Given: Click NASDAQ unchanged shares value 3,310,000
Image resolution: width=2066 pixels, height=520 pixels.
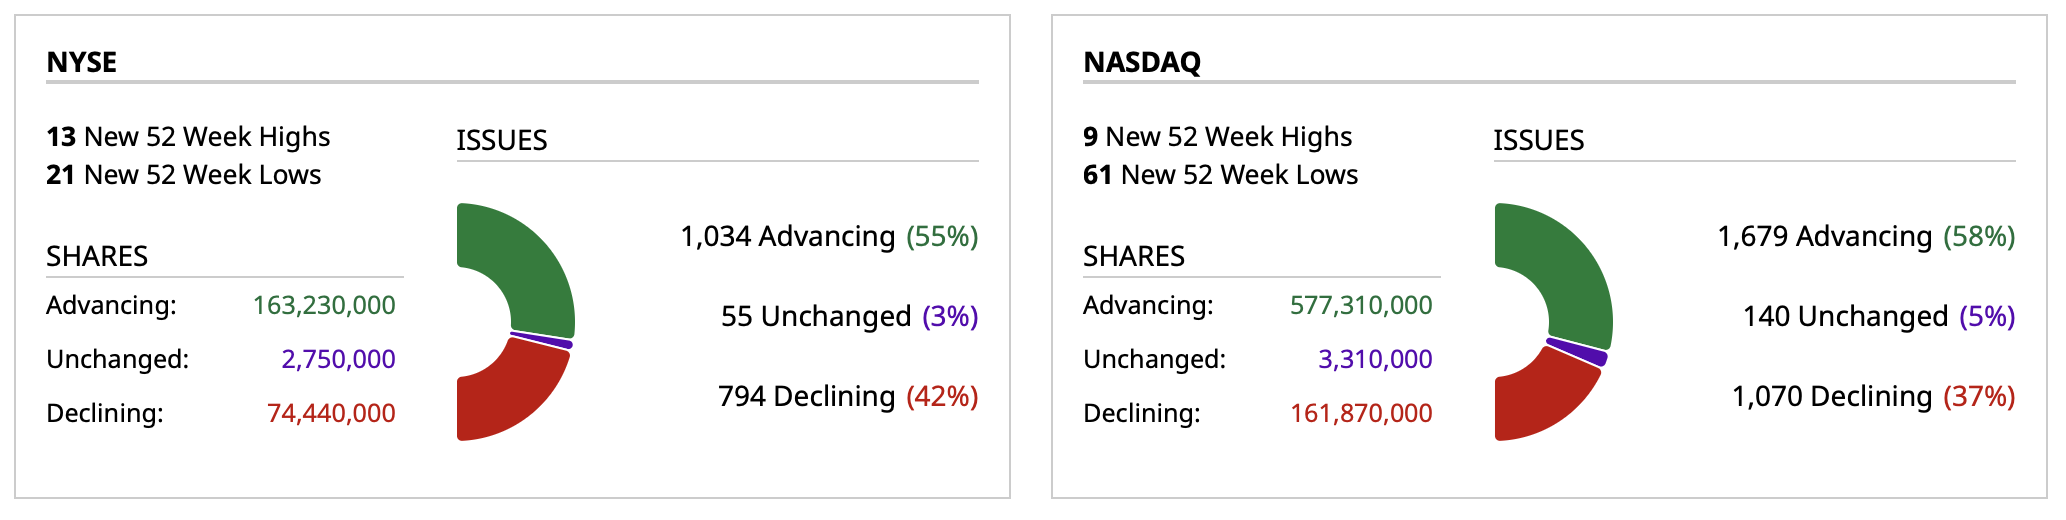Looking at the screenshot, I should point(1375,359).
